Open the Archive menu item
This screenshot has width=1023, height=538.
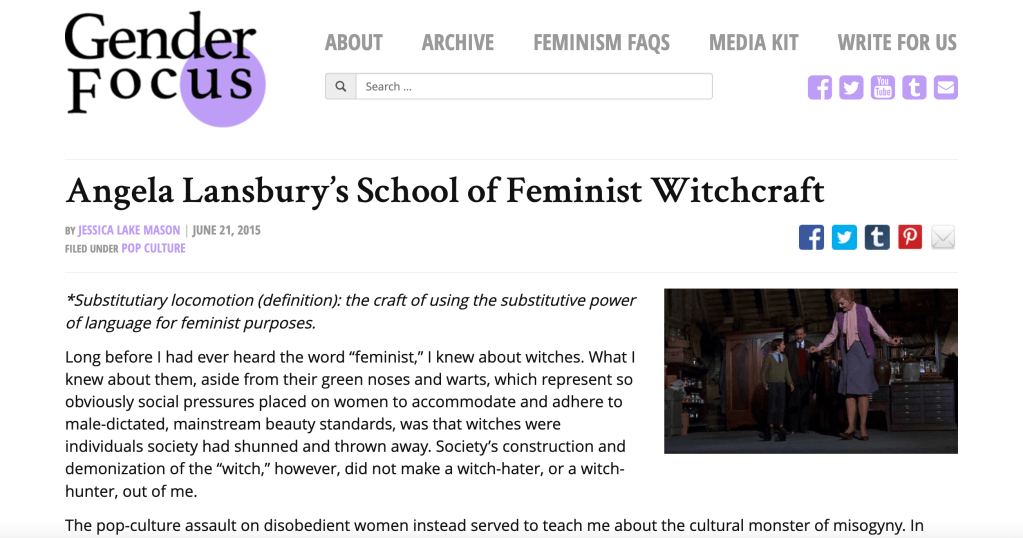[458, 43]
